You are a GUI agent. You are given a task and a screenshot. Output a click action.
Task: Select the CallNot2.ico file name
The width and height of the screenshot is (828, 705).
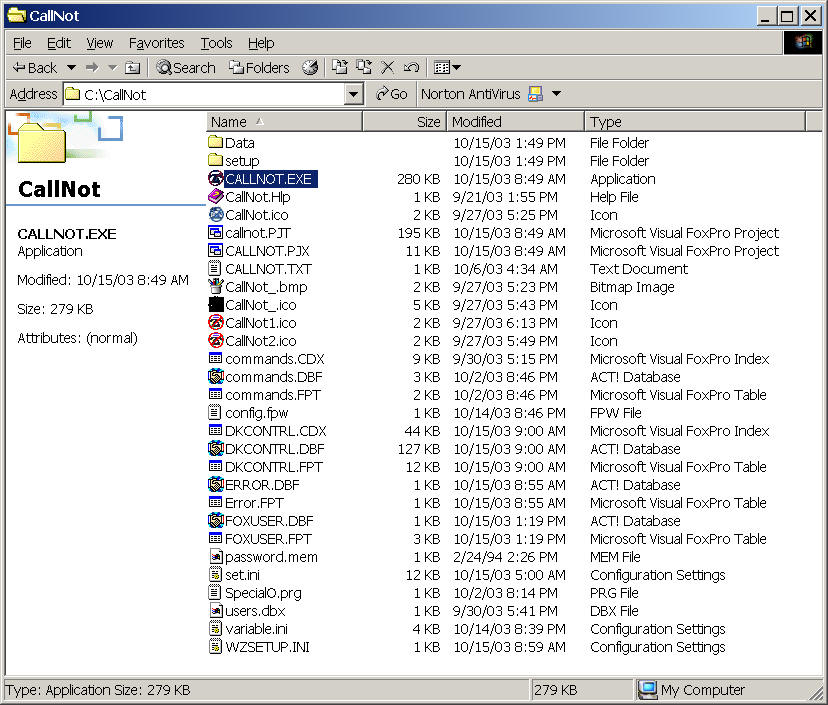(x=261, y=341)
